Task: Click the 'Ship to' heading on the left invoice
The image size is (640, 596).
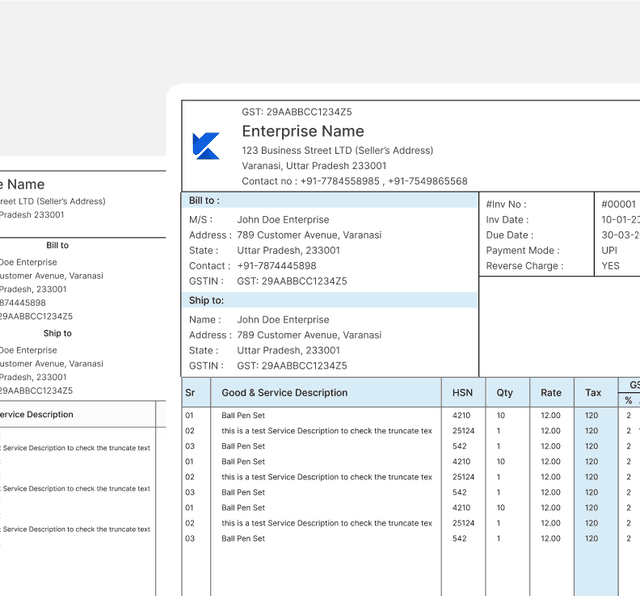Action: (x=58, y=333)
